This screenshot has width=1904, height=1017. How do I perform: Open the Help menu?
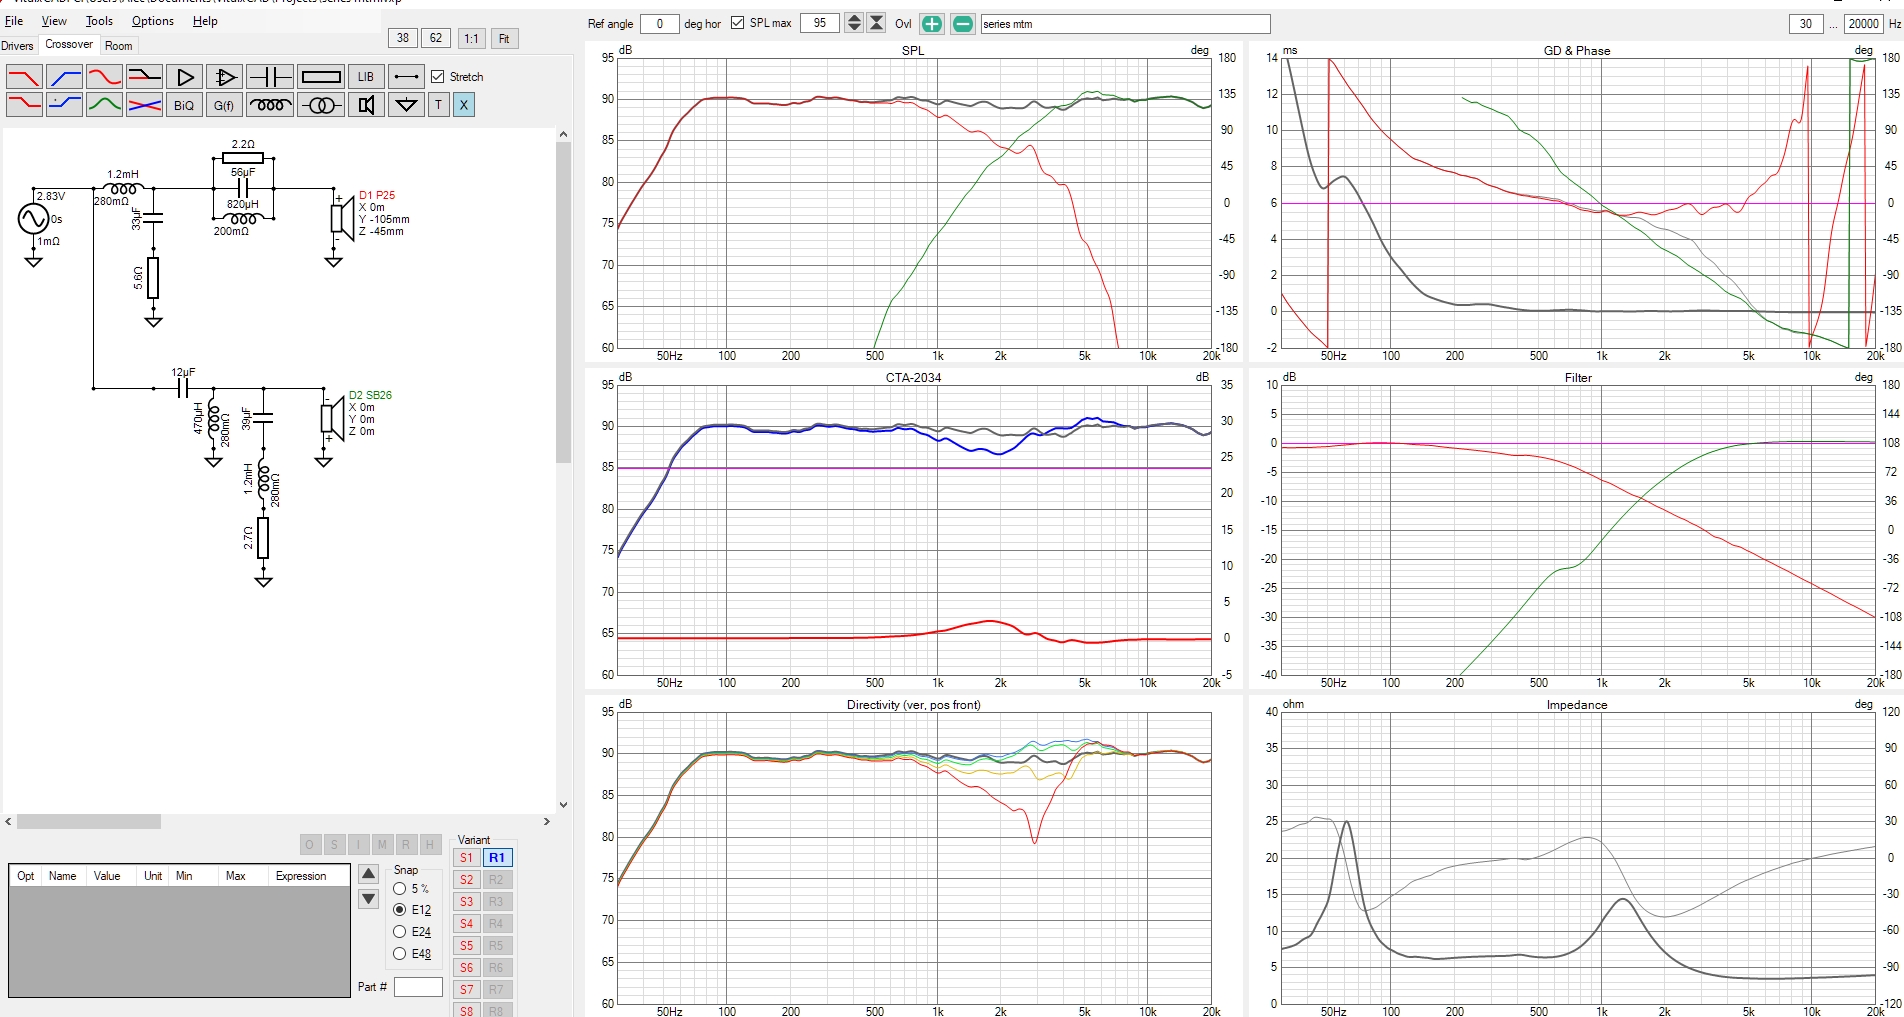205,21
